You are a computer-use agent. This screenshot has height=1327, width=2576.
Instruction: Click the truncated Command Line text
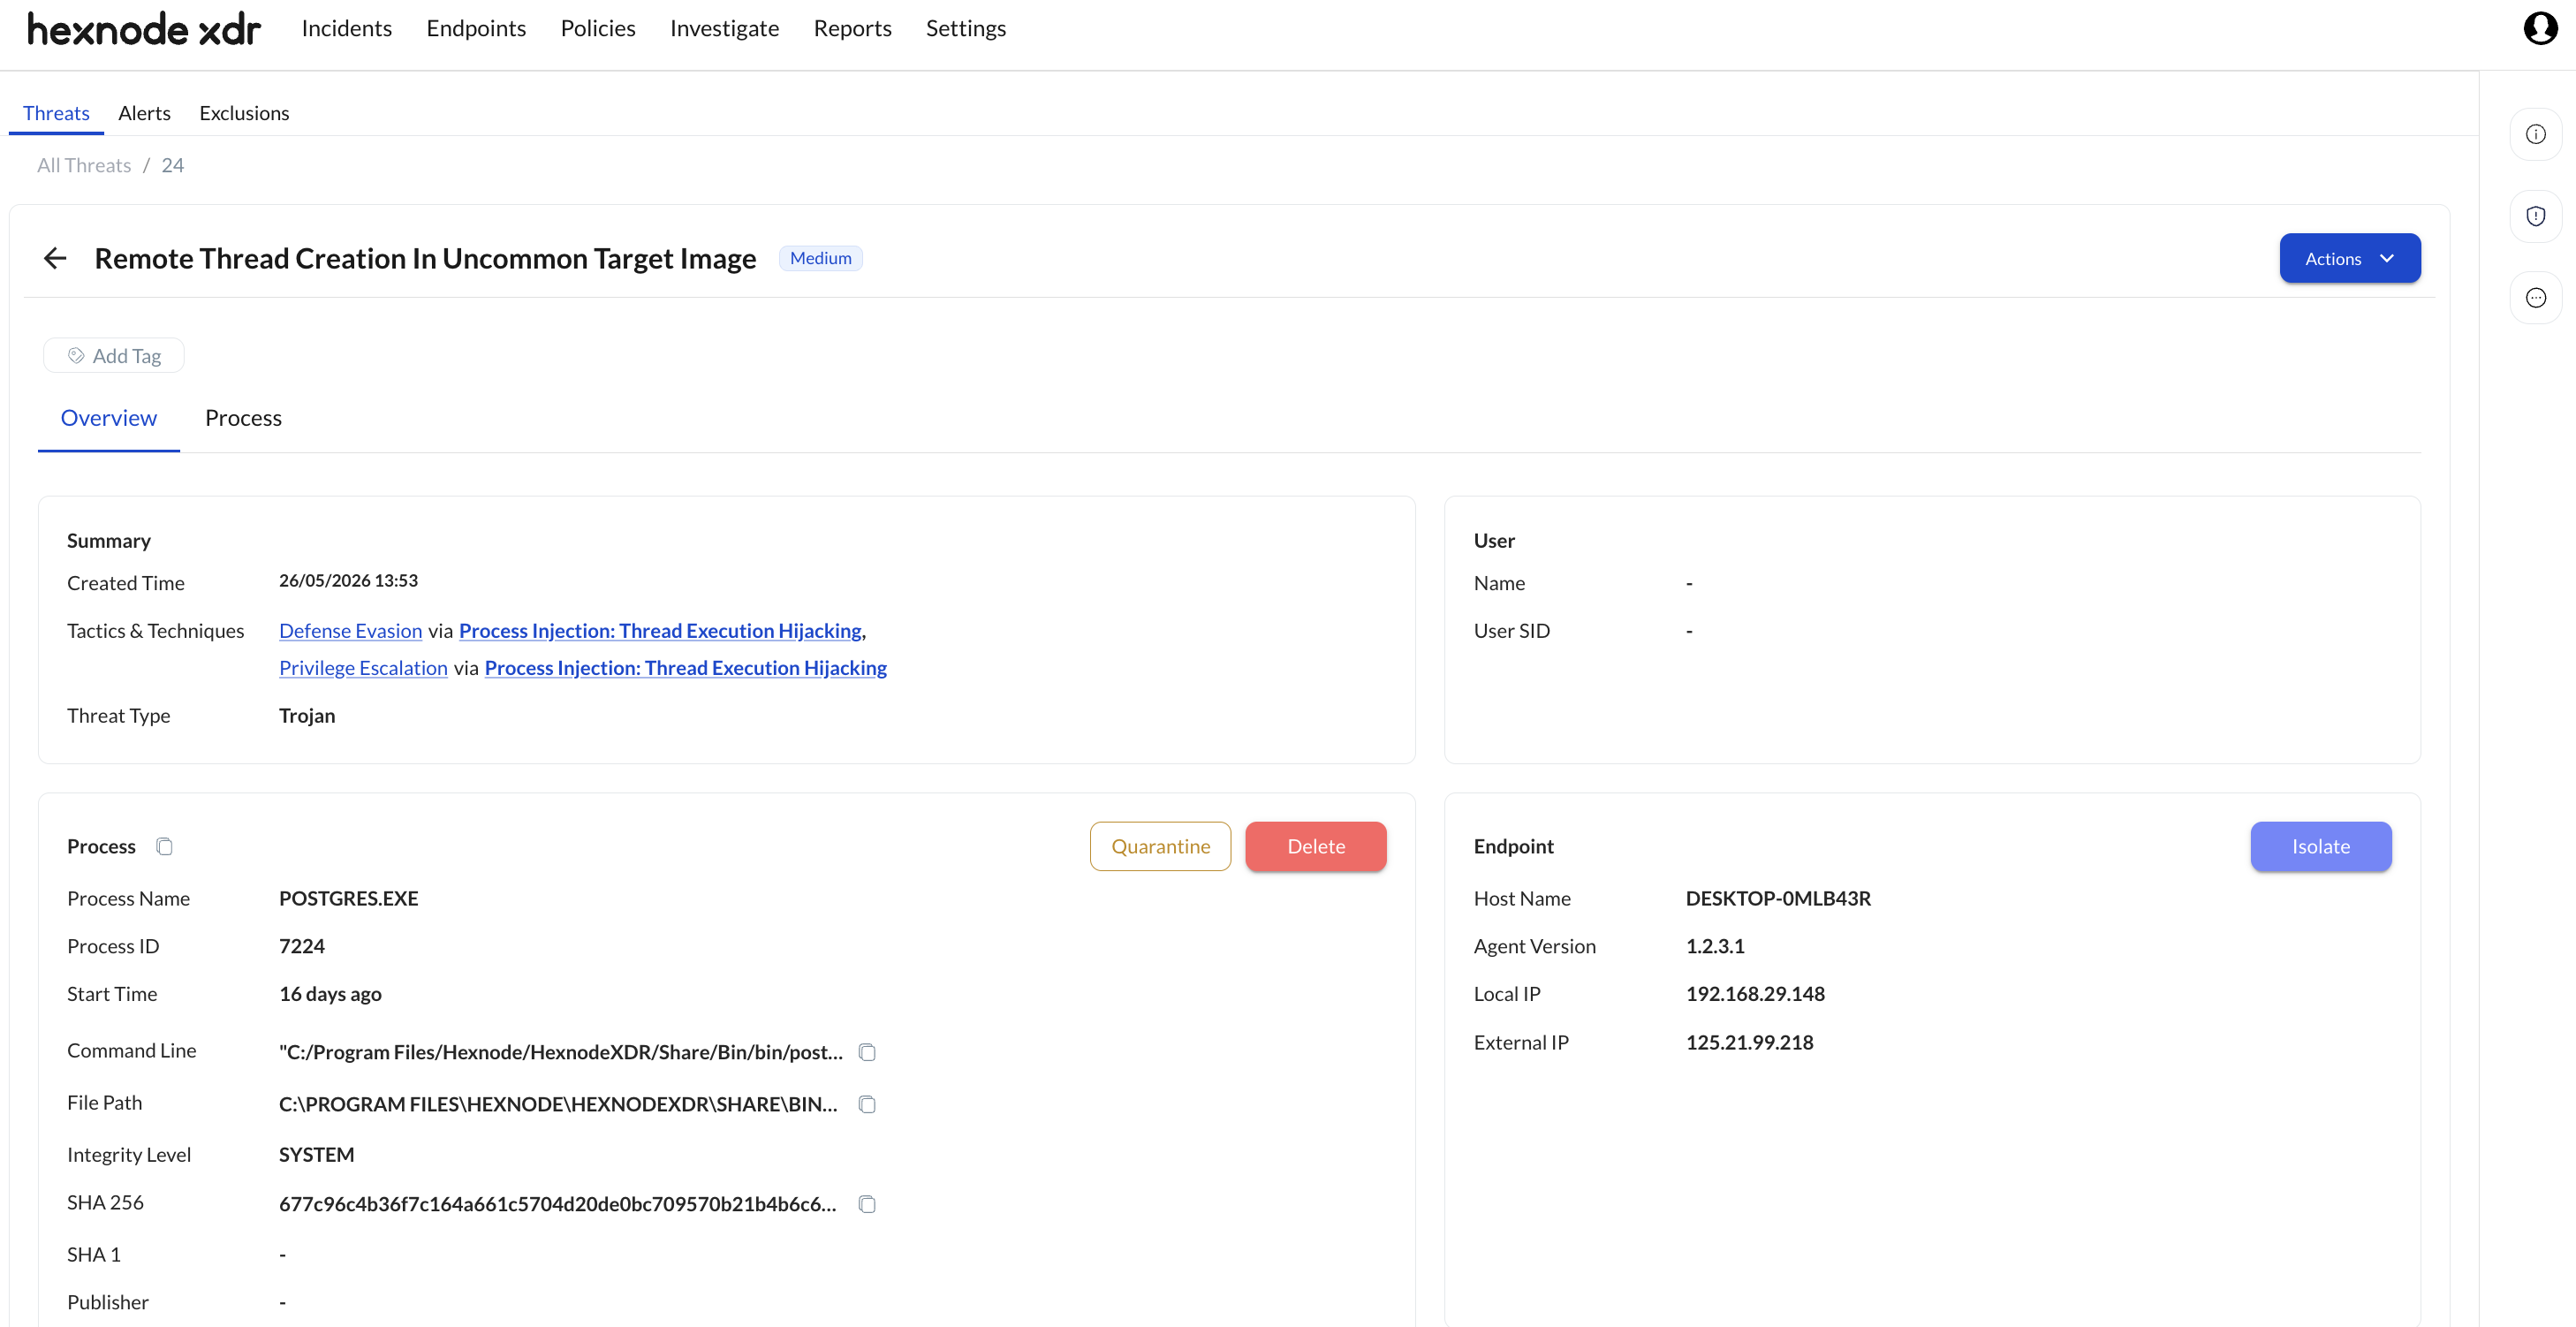561,1052
